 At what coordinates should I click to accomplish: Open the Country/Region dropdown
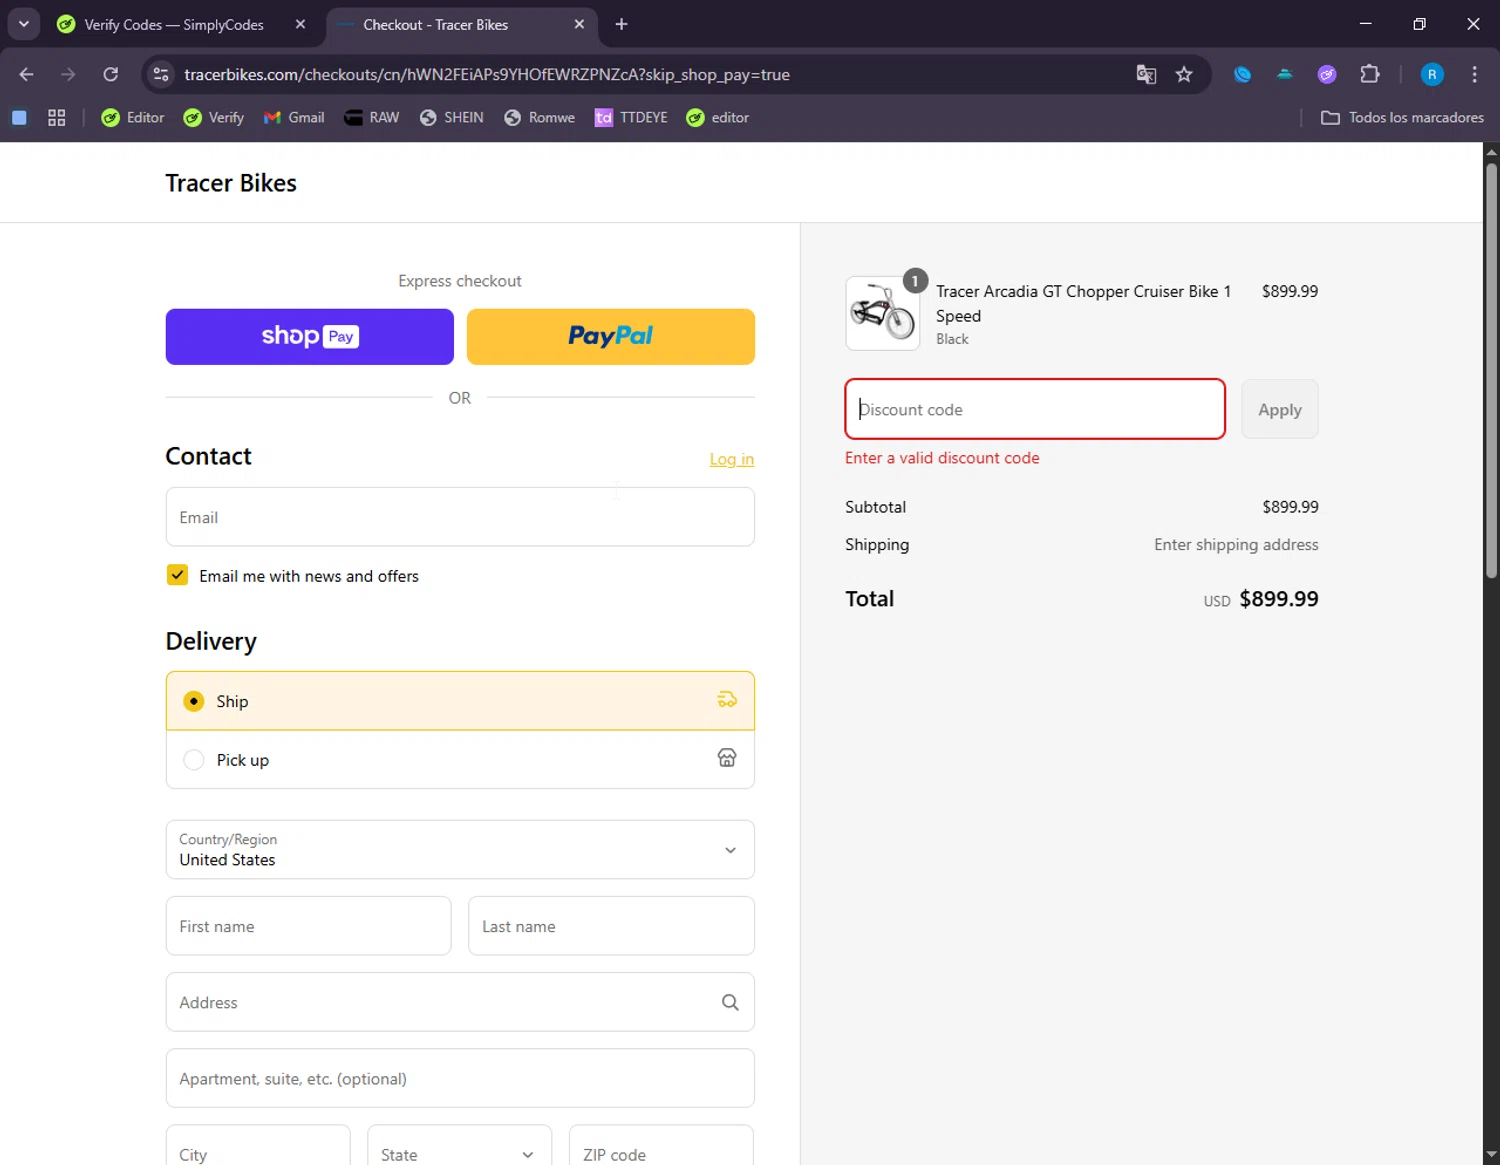(460, 850)
